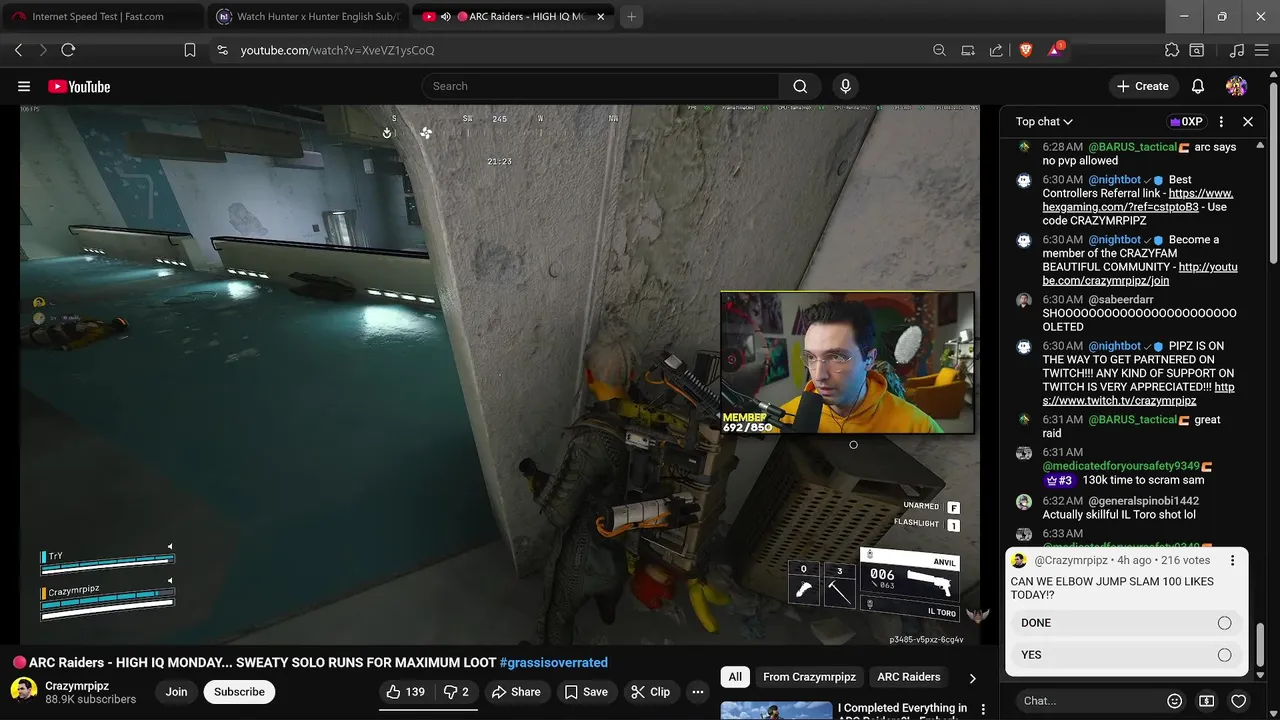Click the YouTube search field
1280x720 pixels.
pos(600,87)
